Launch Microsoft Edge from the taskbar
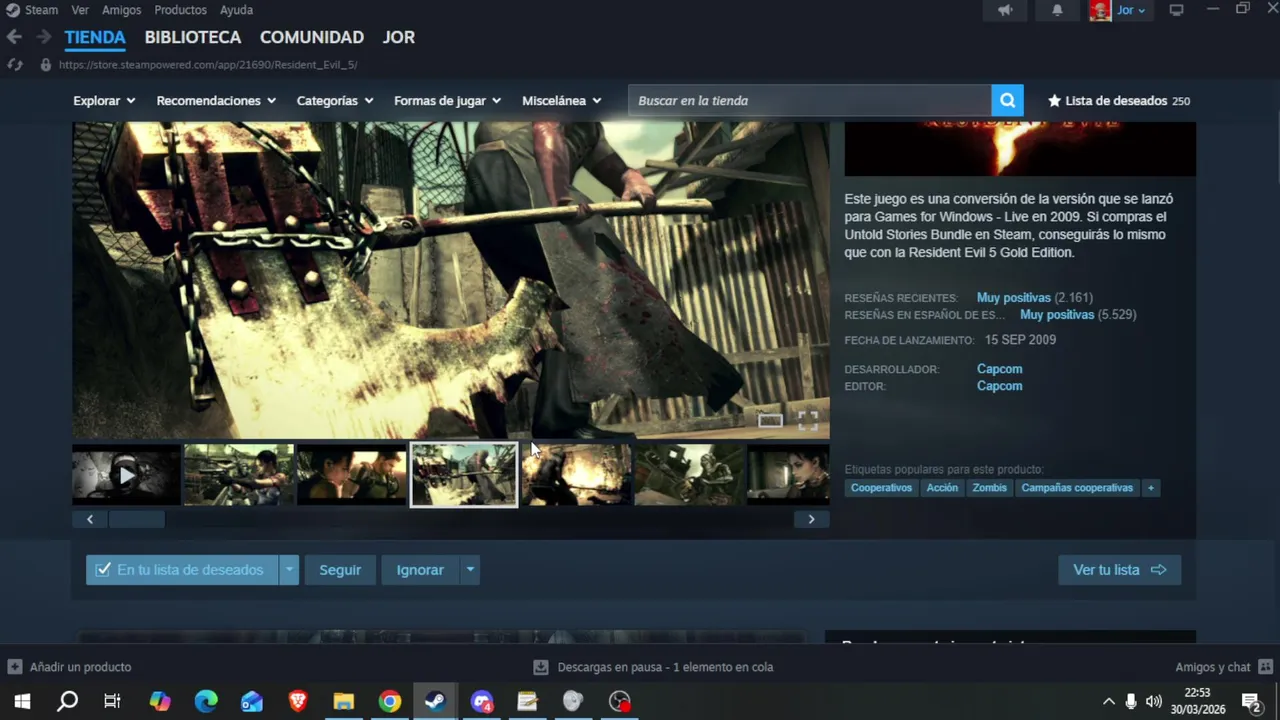The height and width of the screenshot is (720, 1280). coord(206,701)
